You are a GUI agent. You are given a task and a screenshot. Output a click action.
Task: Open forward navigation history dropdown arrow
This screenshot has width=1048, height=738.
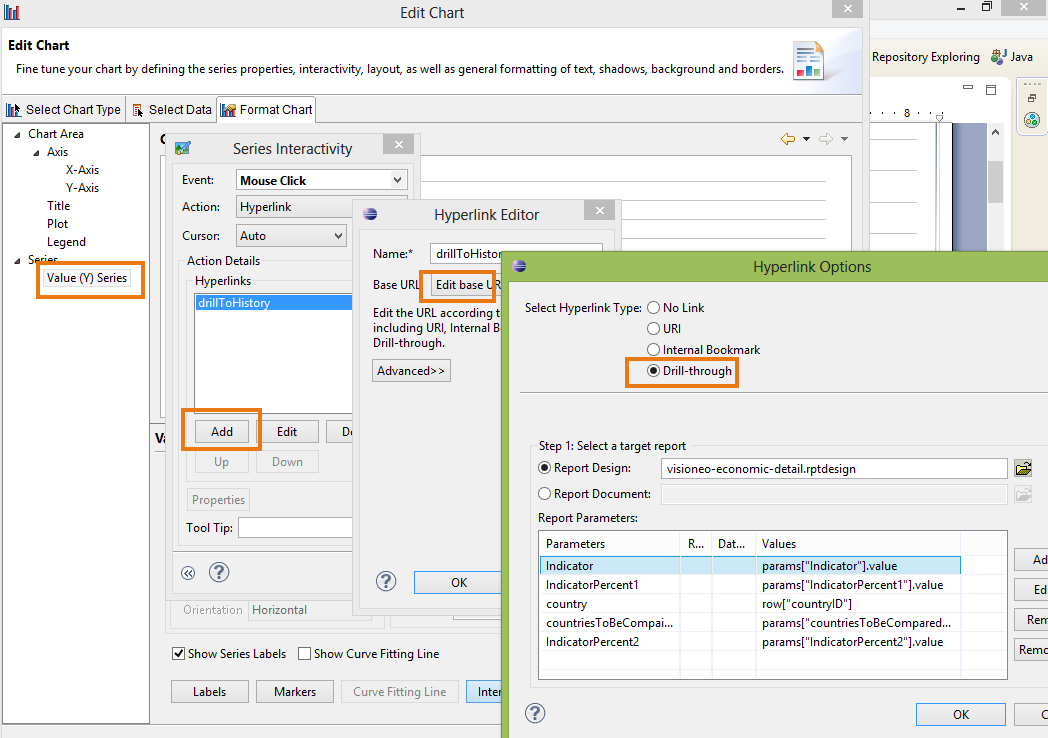pos(844,139)
